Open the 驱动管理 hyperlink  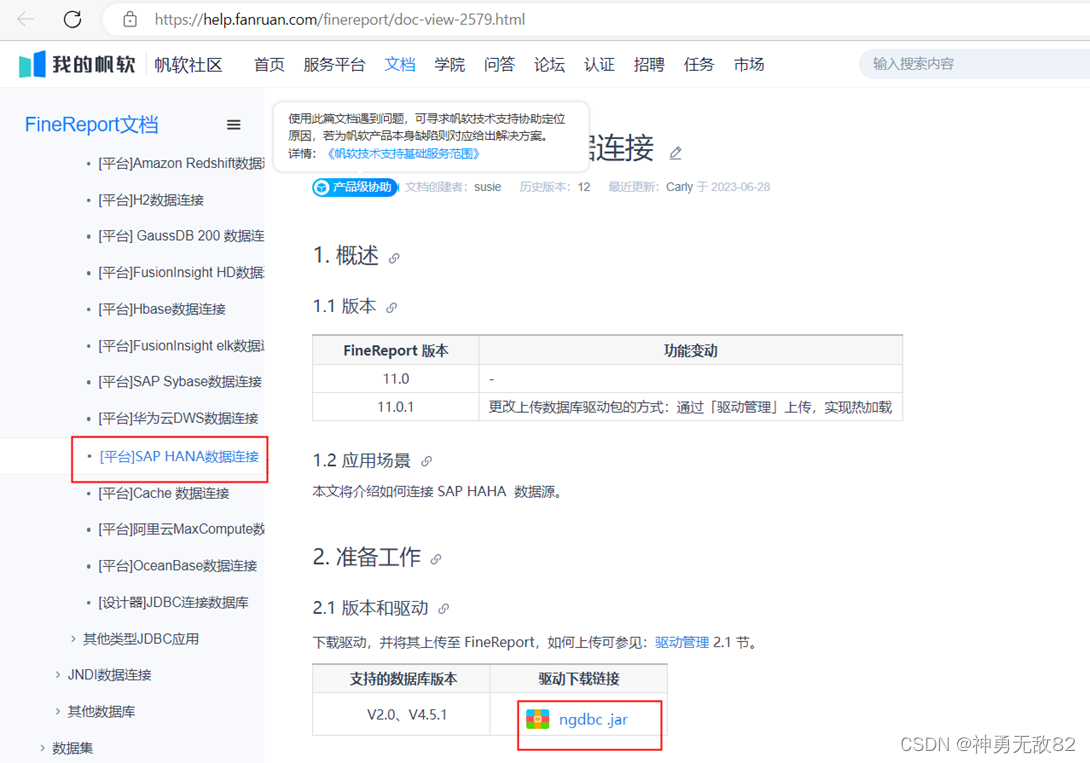pos(681,641)
